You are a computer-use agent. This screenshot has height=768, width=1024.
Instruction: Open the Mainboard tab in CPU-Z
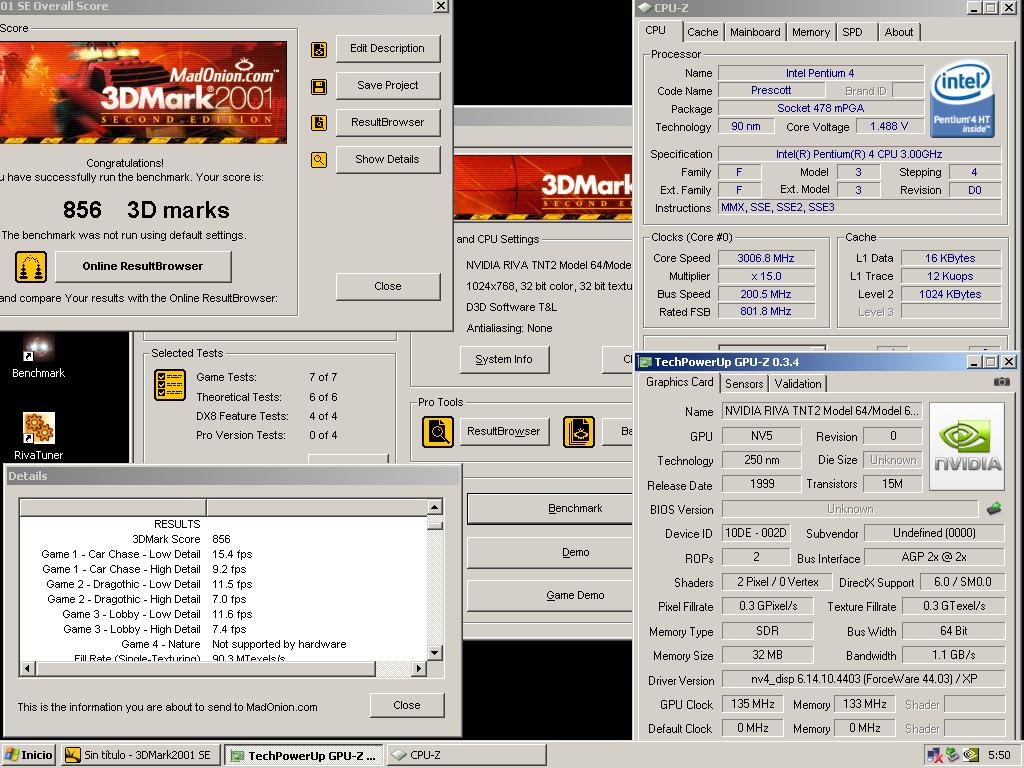click(755, 32)
